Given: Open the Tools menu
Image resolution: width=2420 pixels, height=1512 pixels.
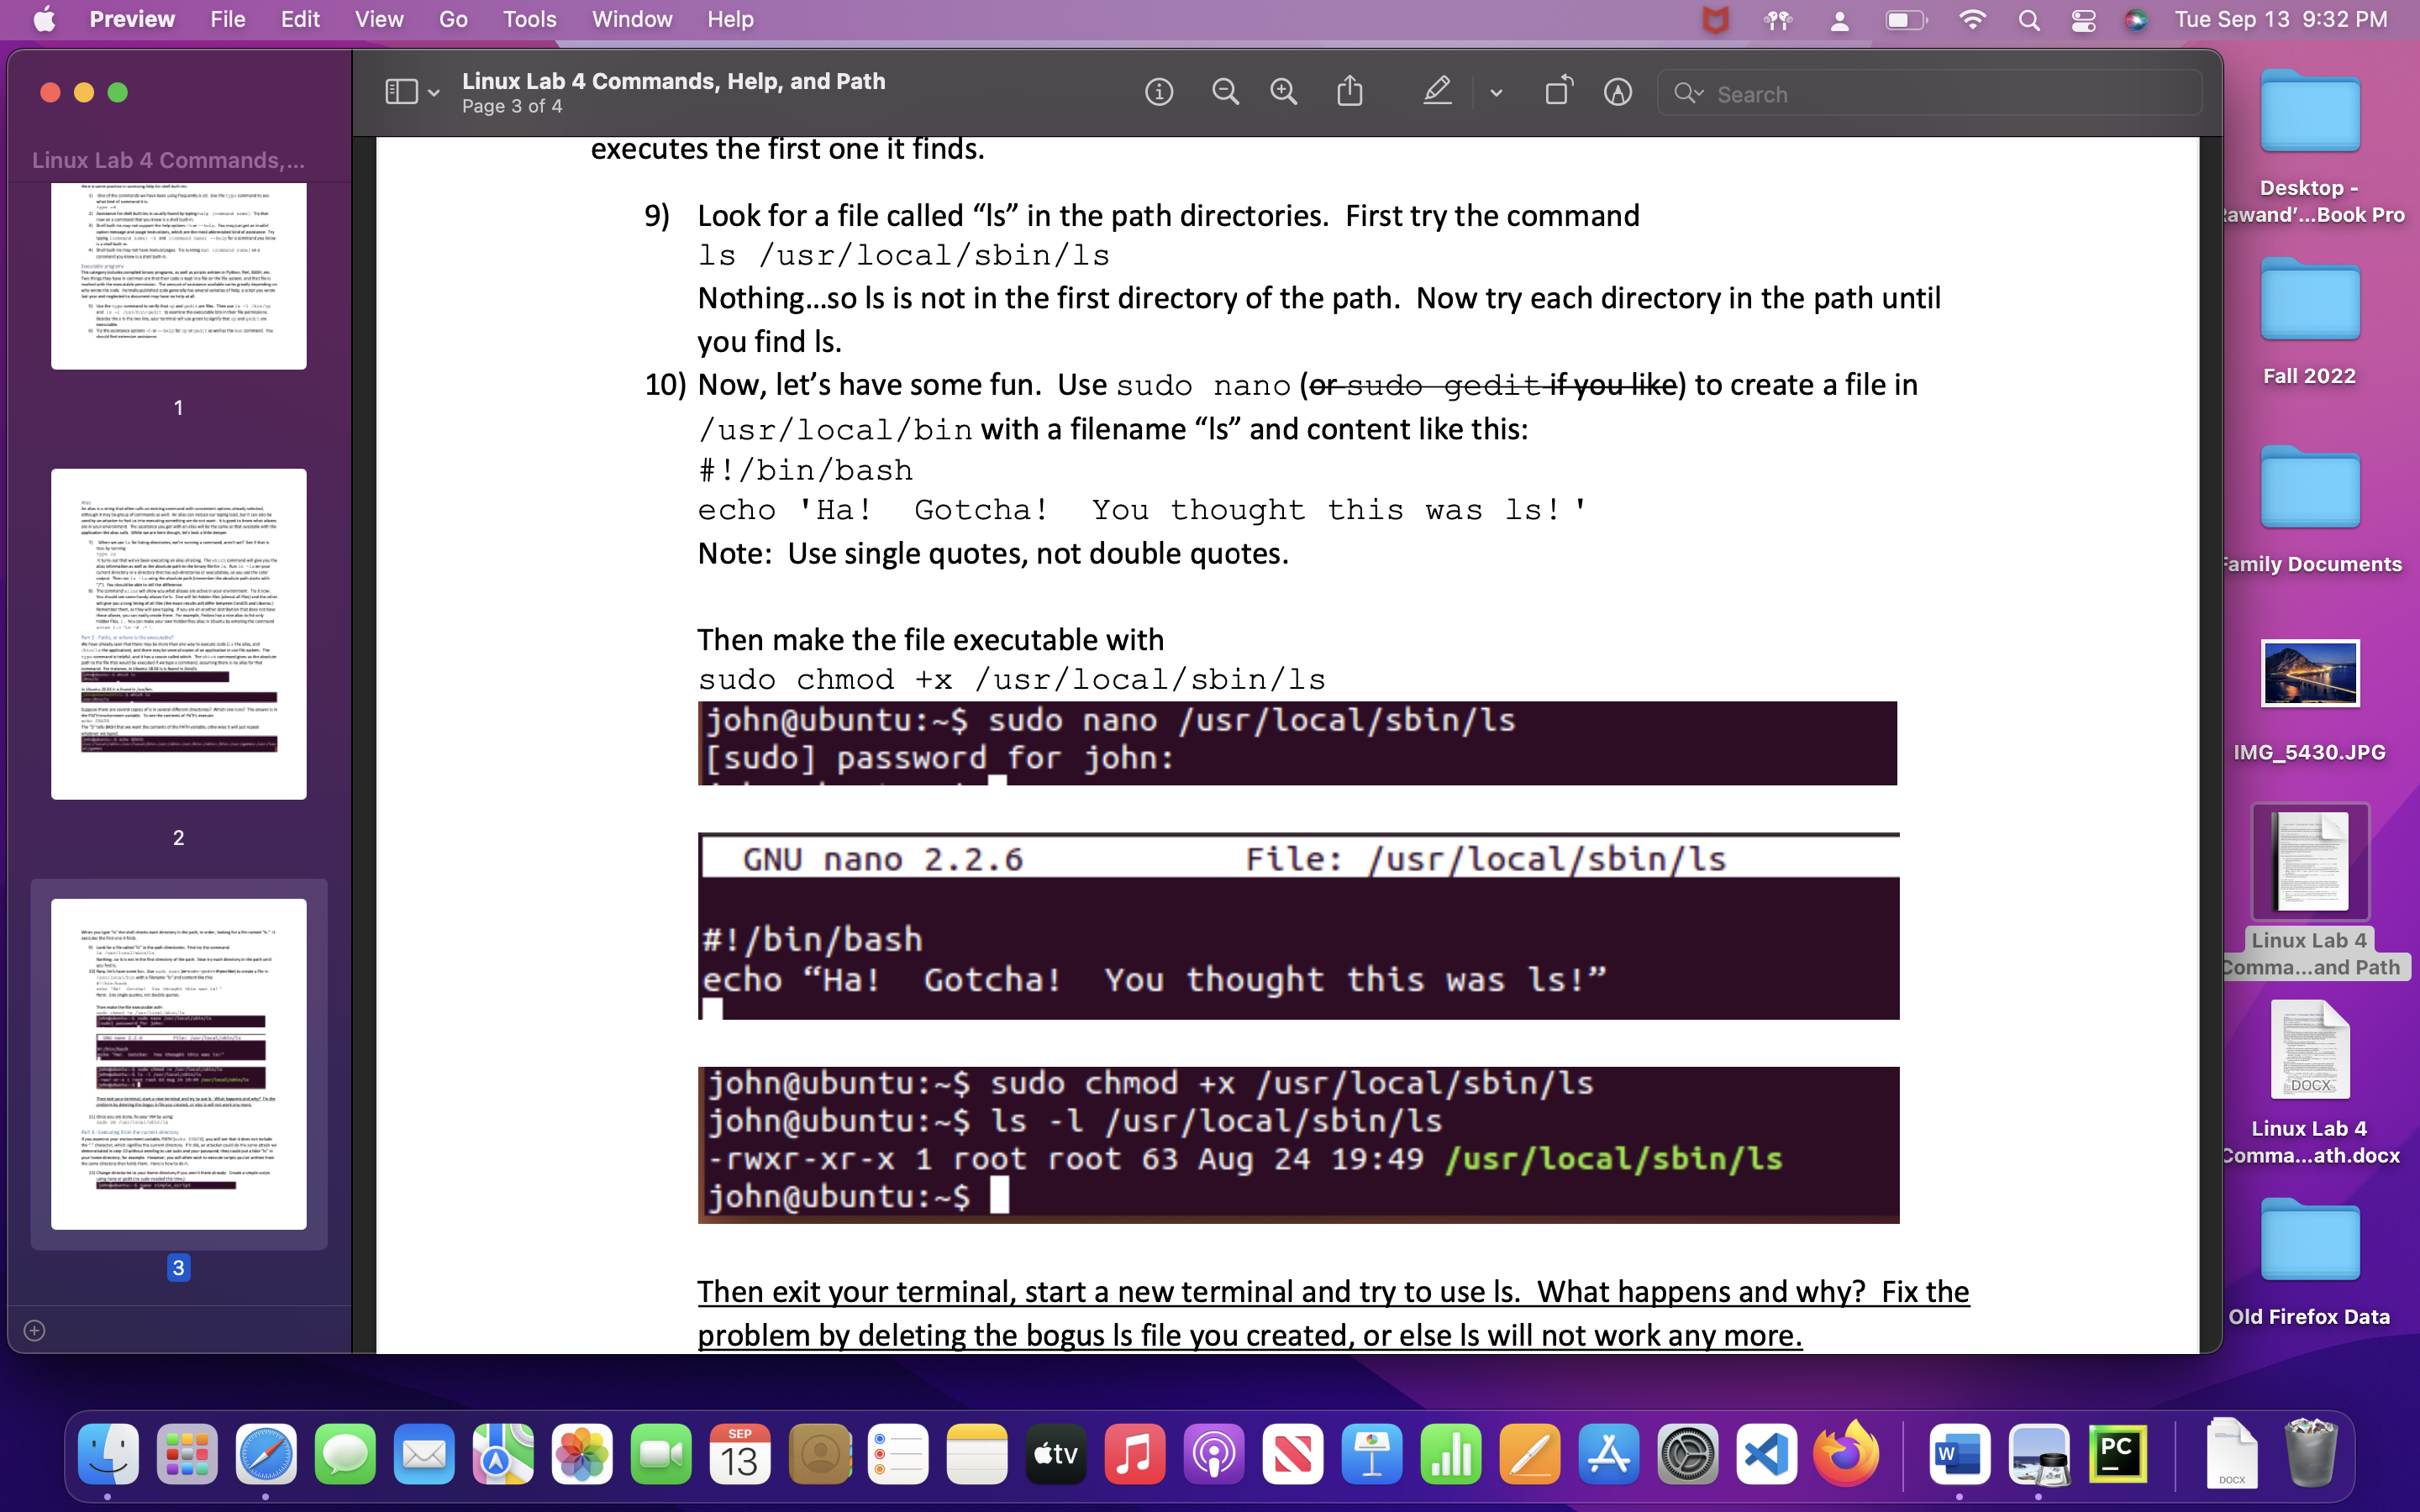Looking at the screenshot, I should (x=529, y=20).
